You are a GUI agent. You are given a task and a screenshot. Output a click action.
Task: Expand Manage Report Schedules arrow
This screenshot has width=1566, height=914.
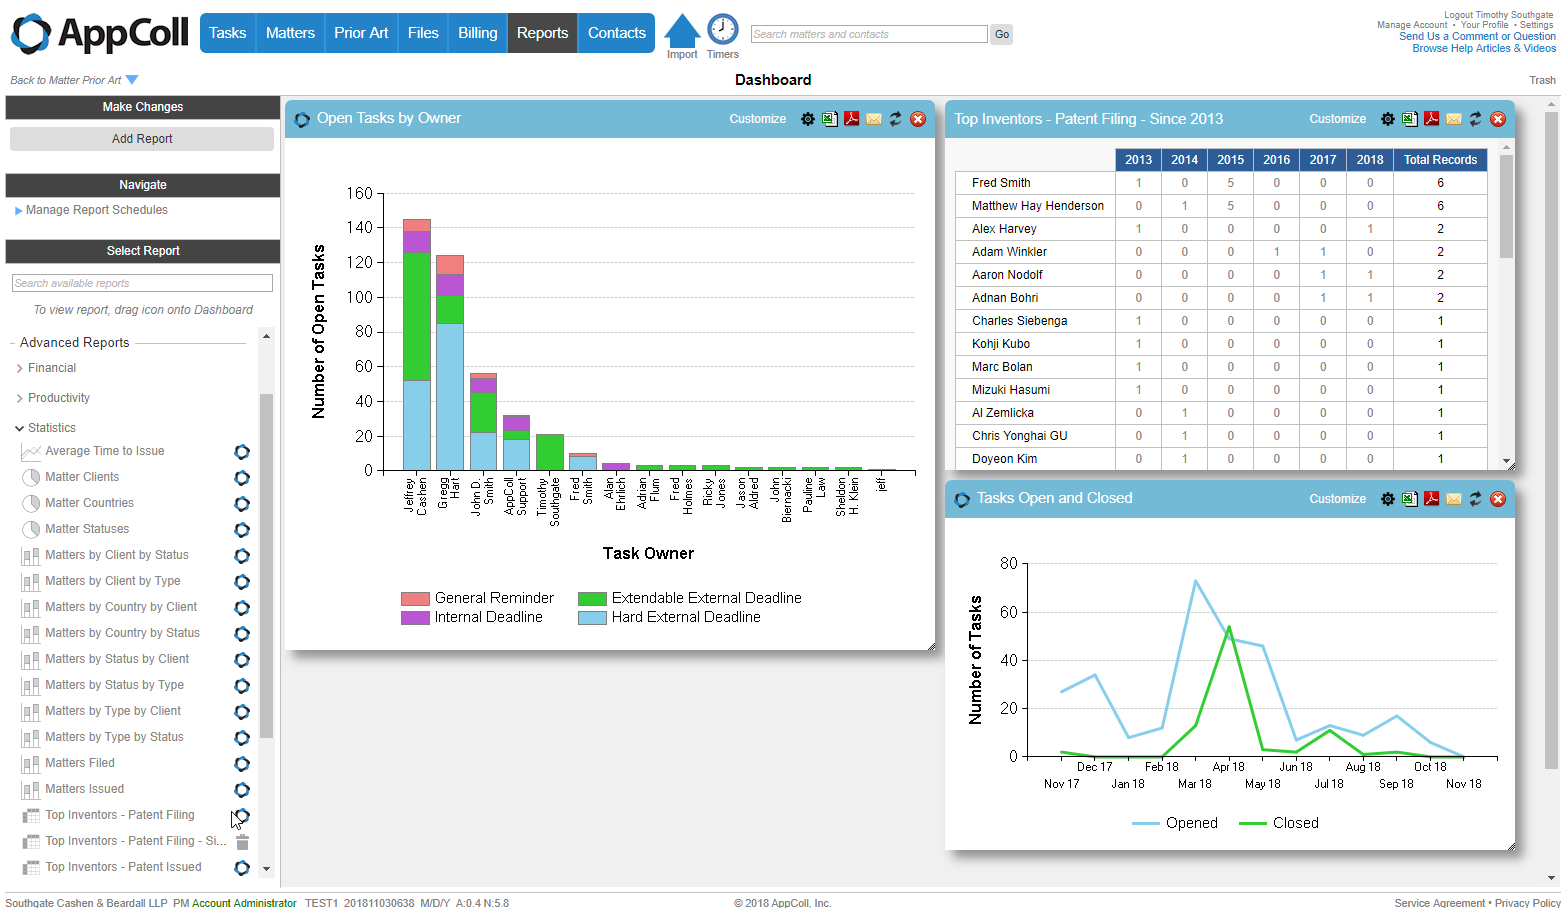point(19,211)
